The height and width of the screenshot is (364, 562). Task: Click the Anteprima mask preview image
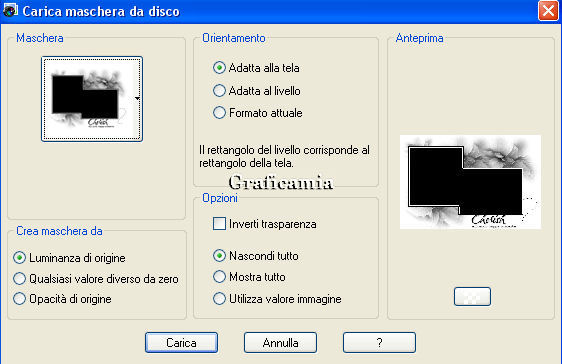(470, 182)
